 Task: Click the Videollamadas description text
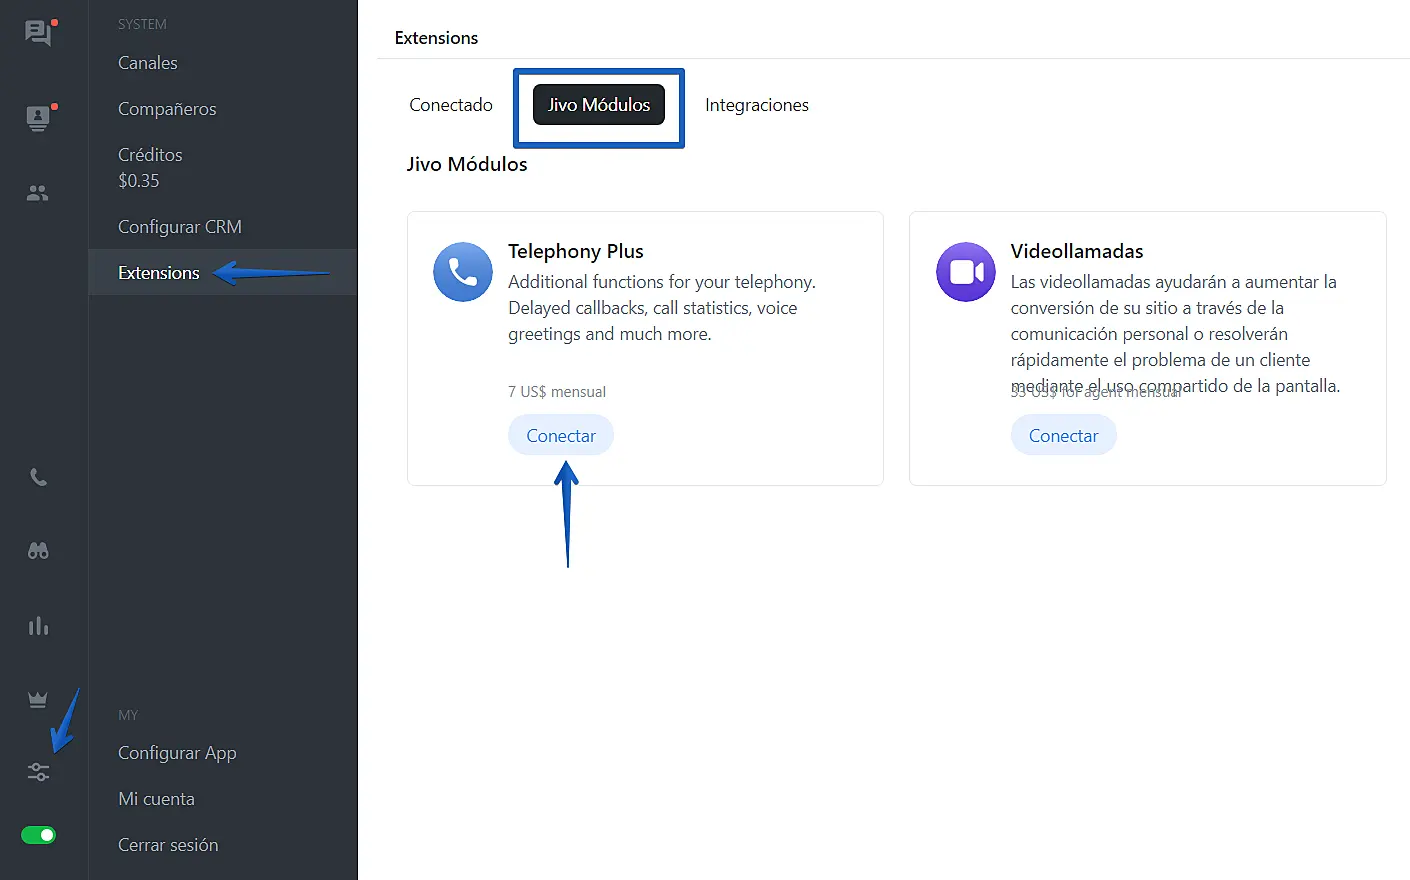point(1176,334)
